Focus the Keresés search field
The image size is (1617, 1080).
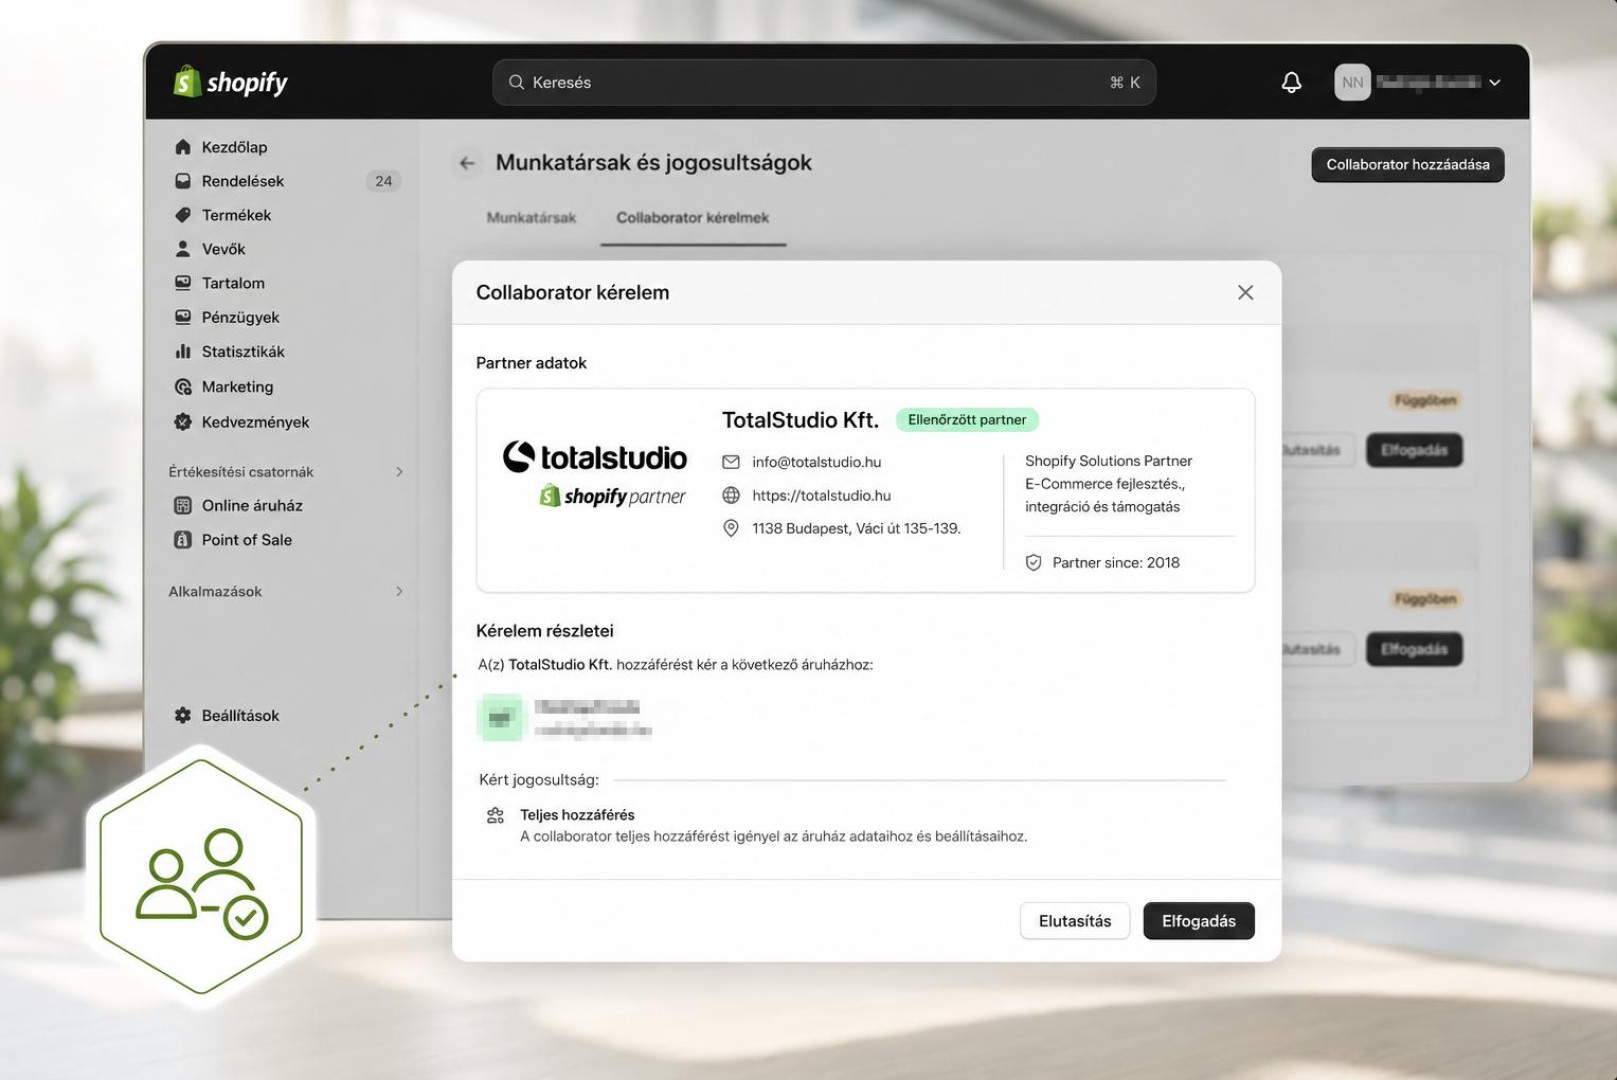824,82
